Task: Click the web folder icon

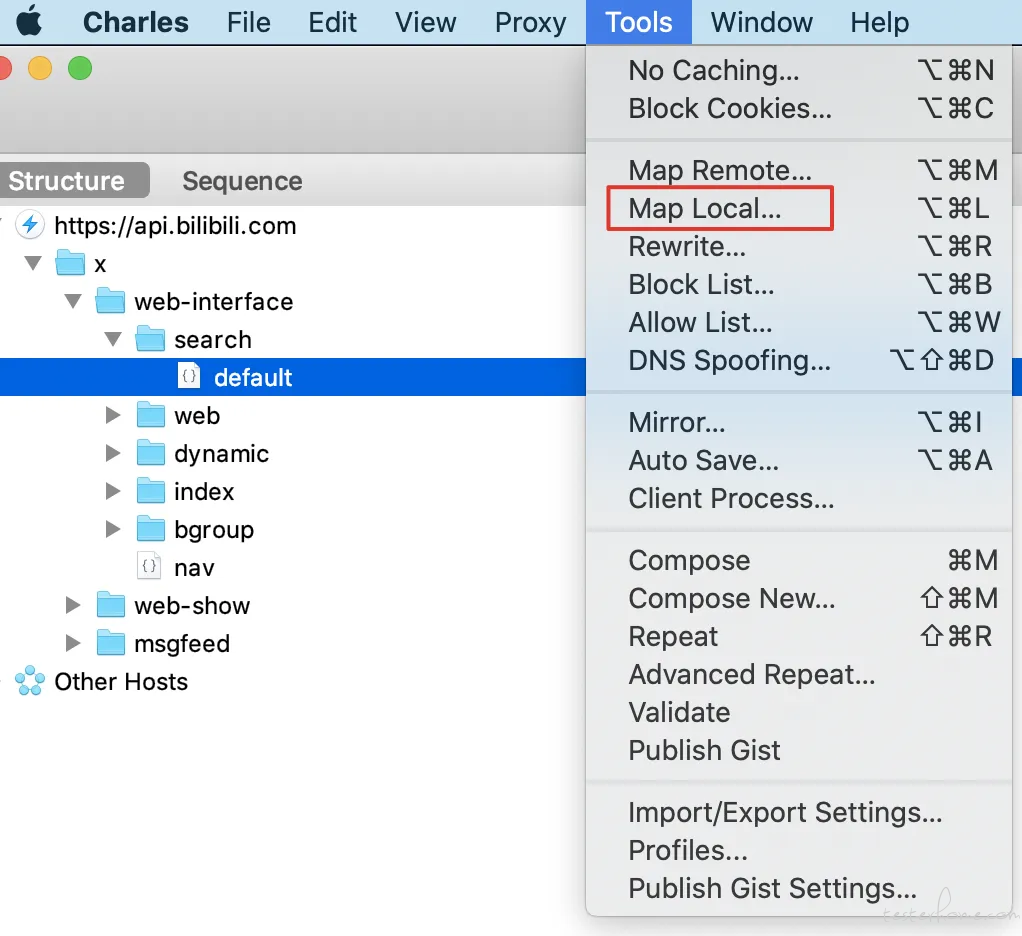Action: (151, 415)
